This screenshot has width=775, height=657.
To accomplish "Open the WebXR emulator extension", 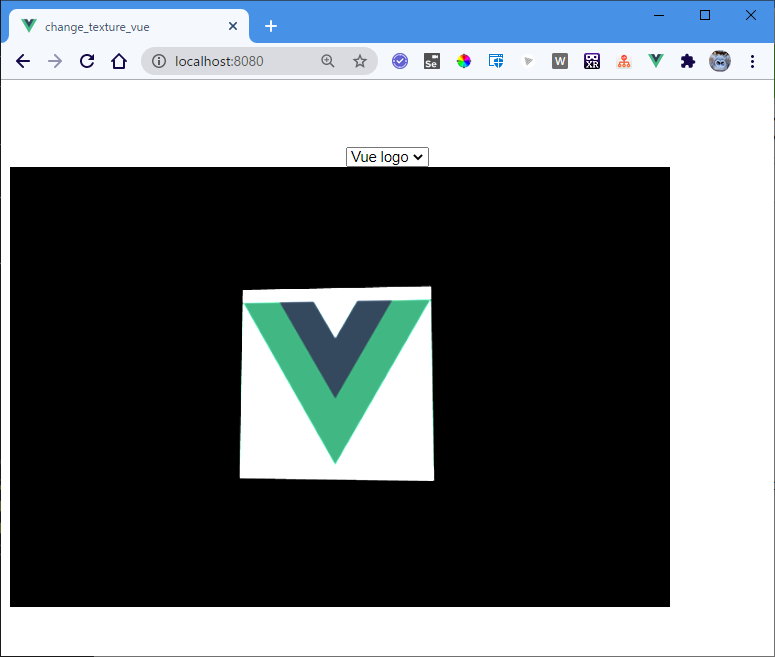I will coord(592,61).
